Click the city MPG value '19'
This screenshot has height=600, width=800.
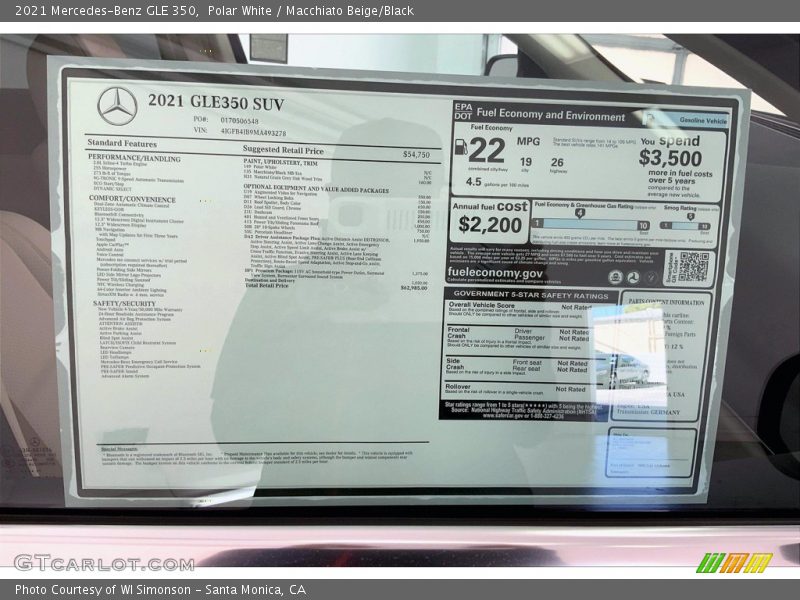pyautogui.click(x=526, y=162)
